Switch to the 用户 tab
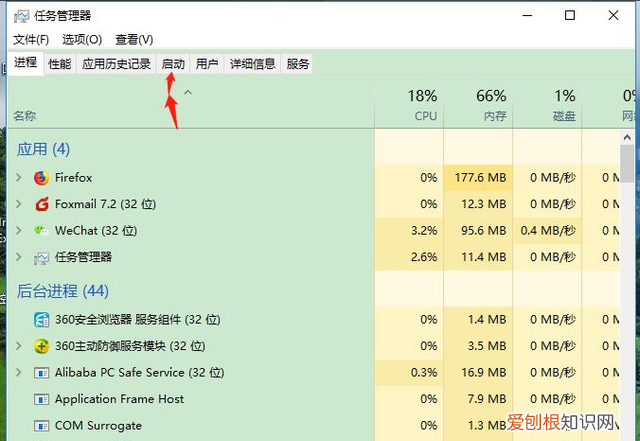Viewport: 640px width, 441px height. (x=207, y=64)
